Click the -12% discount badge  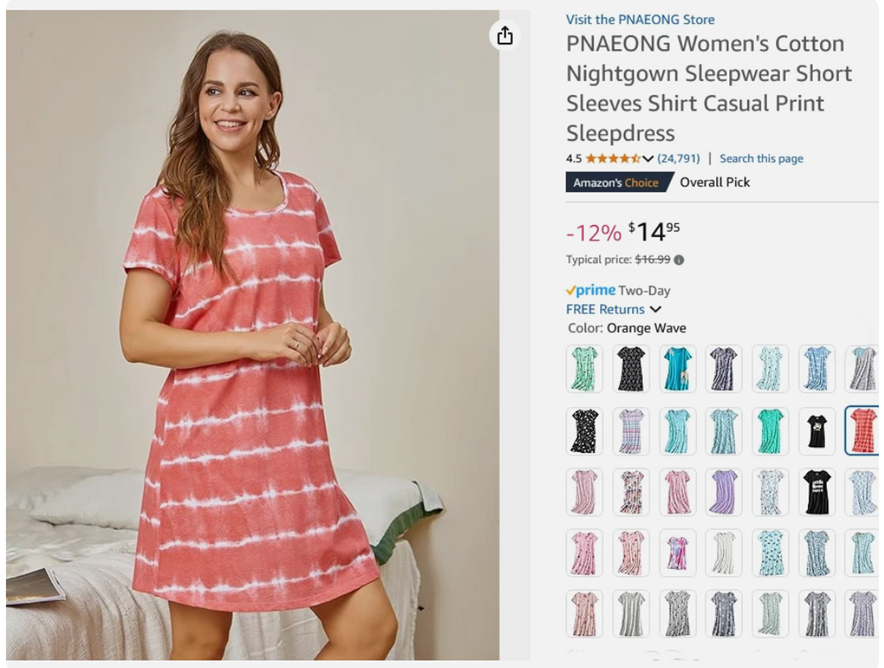coord(594,232)
